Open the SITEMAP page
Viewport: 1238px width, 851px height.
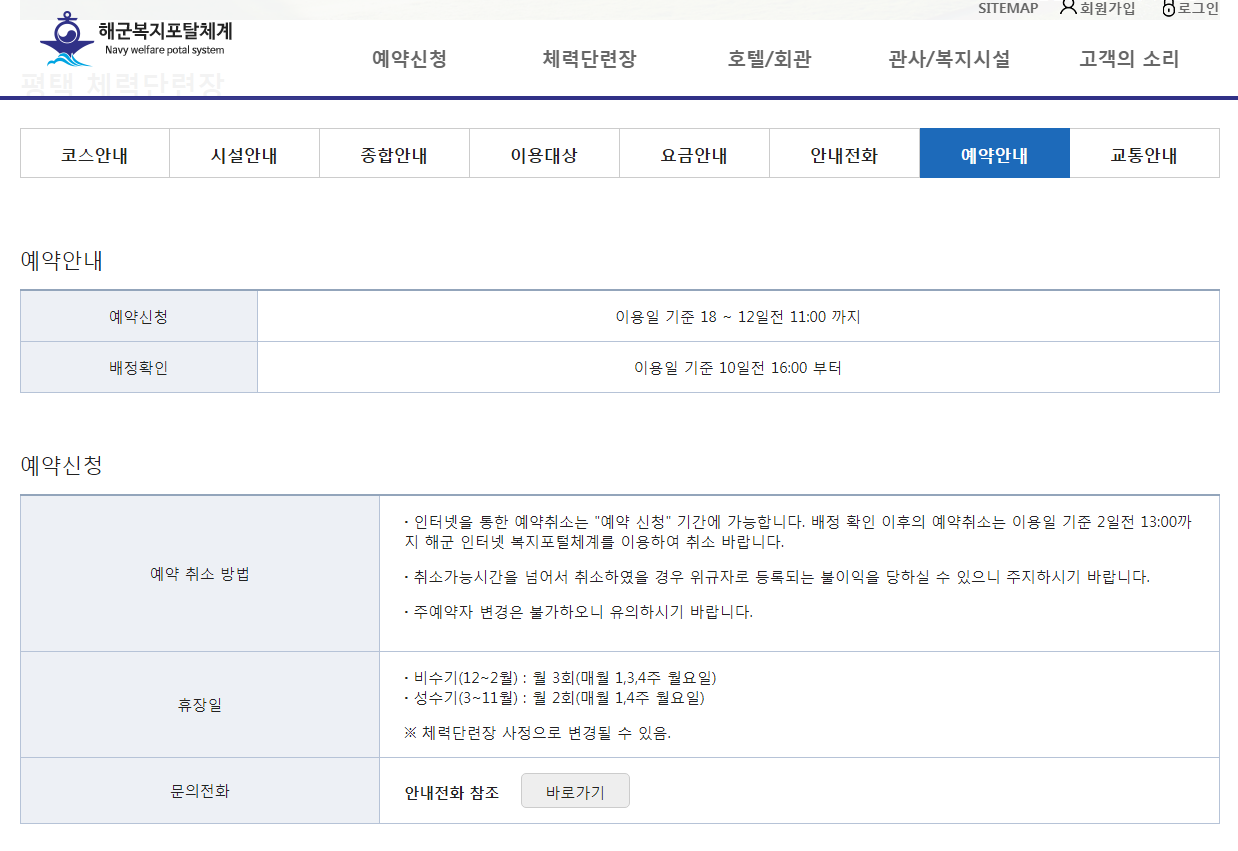coord(1007,8)
